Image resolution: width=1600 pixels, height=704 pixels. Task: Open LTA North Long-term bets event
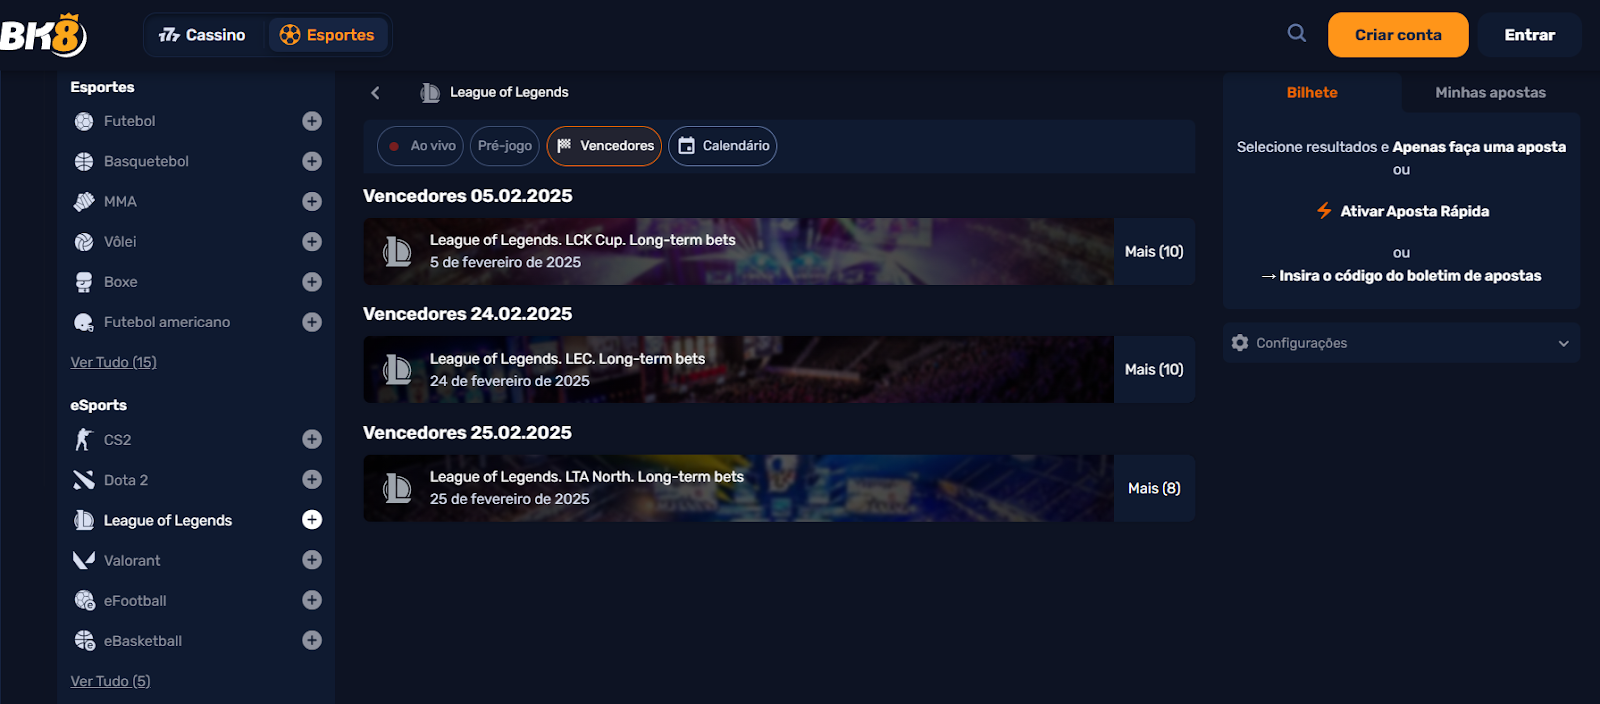[738, 488]
